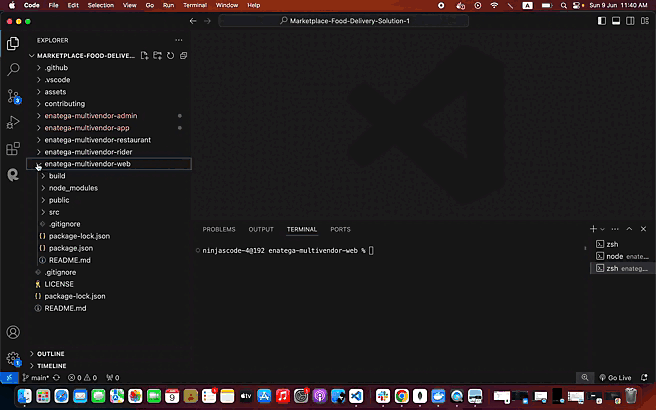Viewport: 656px width, 410px height.
Task: Open the Manage gear icon
Action: click(13, 359)
